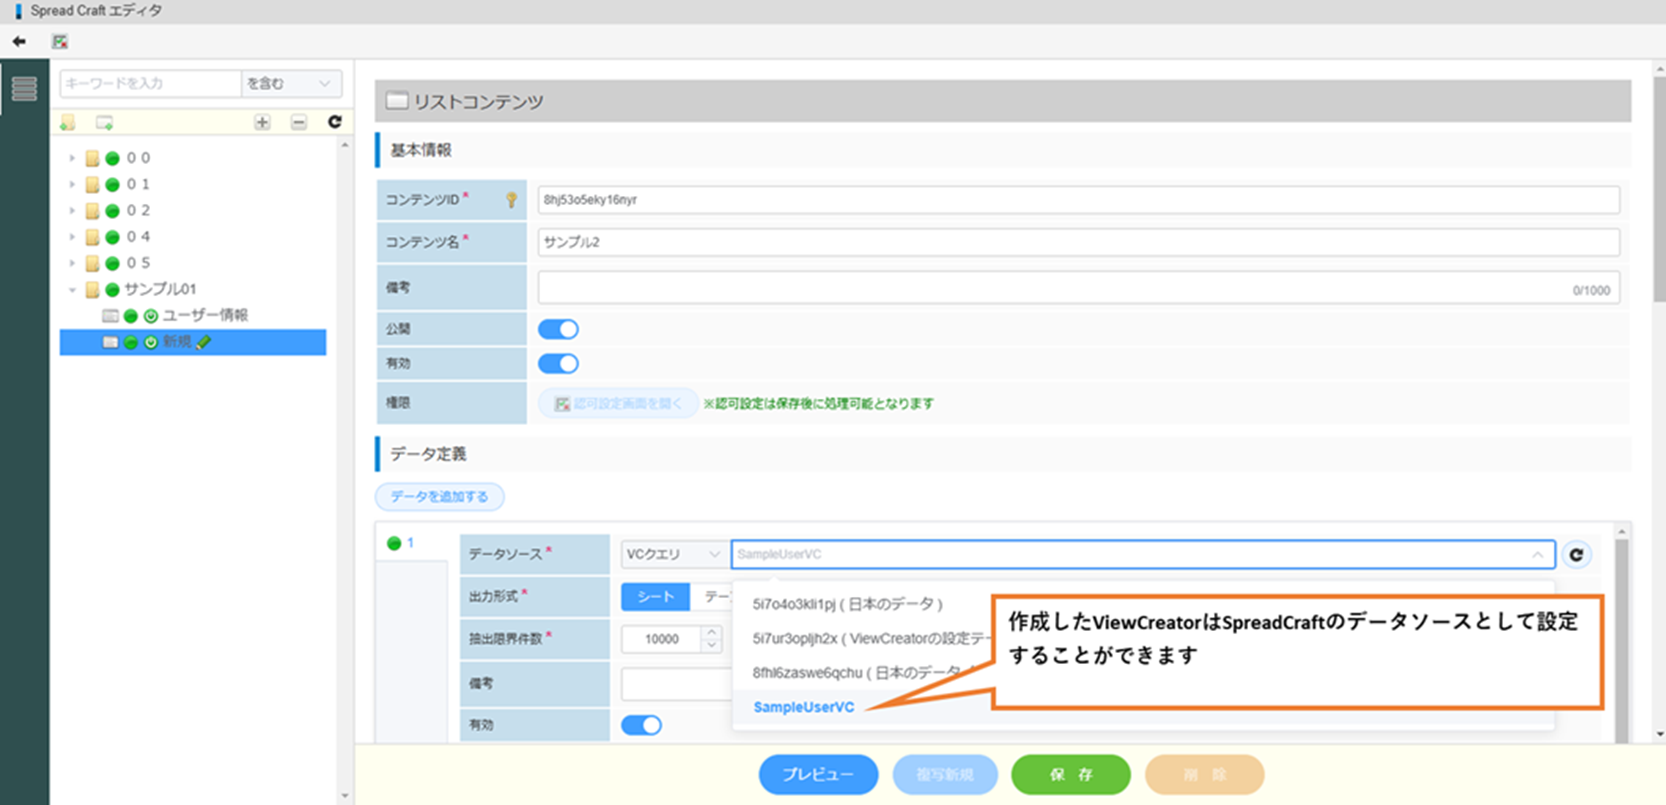Expand all tree nodes with plus icon
This screenshot has width=1666, height=805.
[262, 122]
